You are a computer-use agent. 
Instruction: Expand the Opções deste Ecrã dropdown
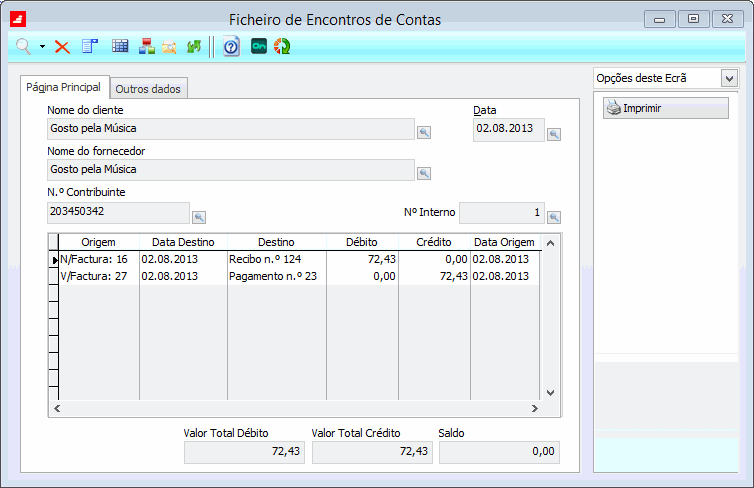729,78
